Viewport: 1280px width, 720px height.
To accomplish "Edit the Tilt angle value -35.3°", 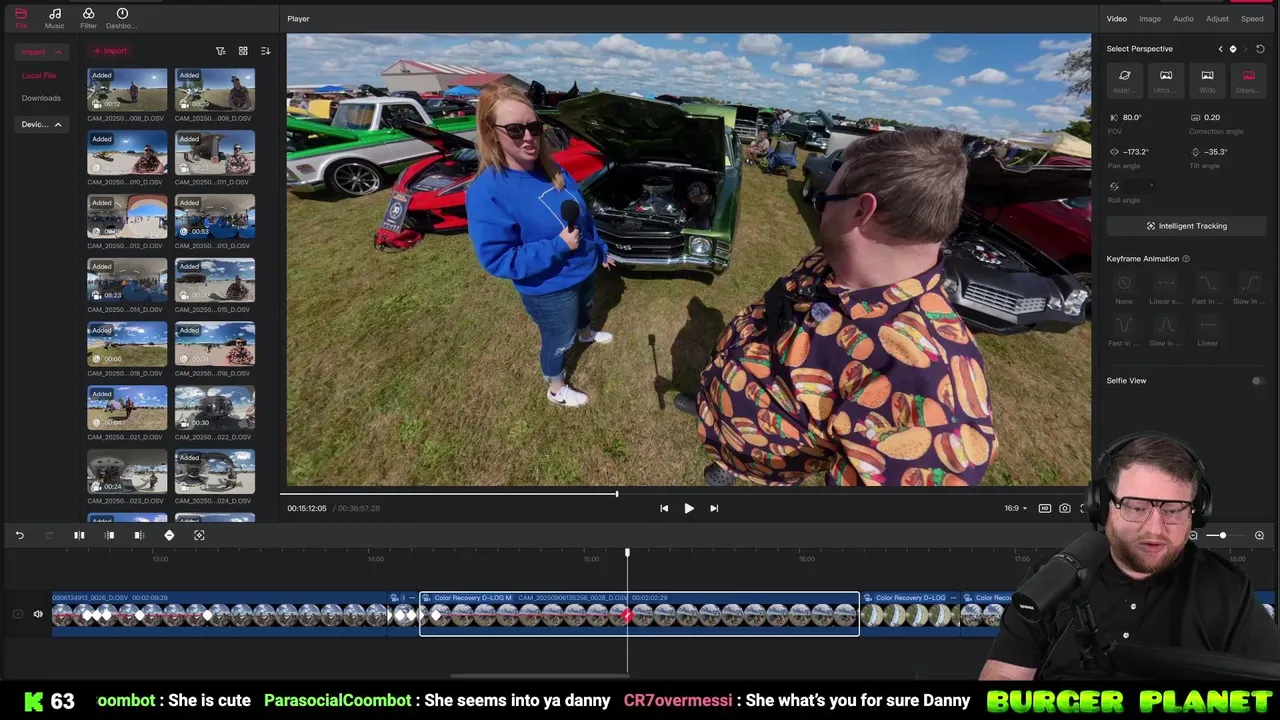I will [1216, 152].
